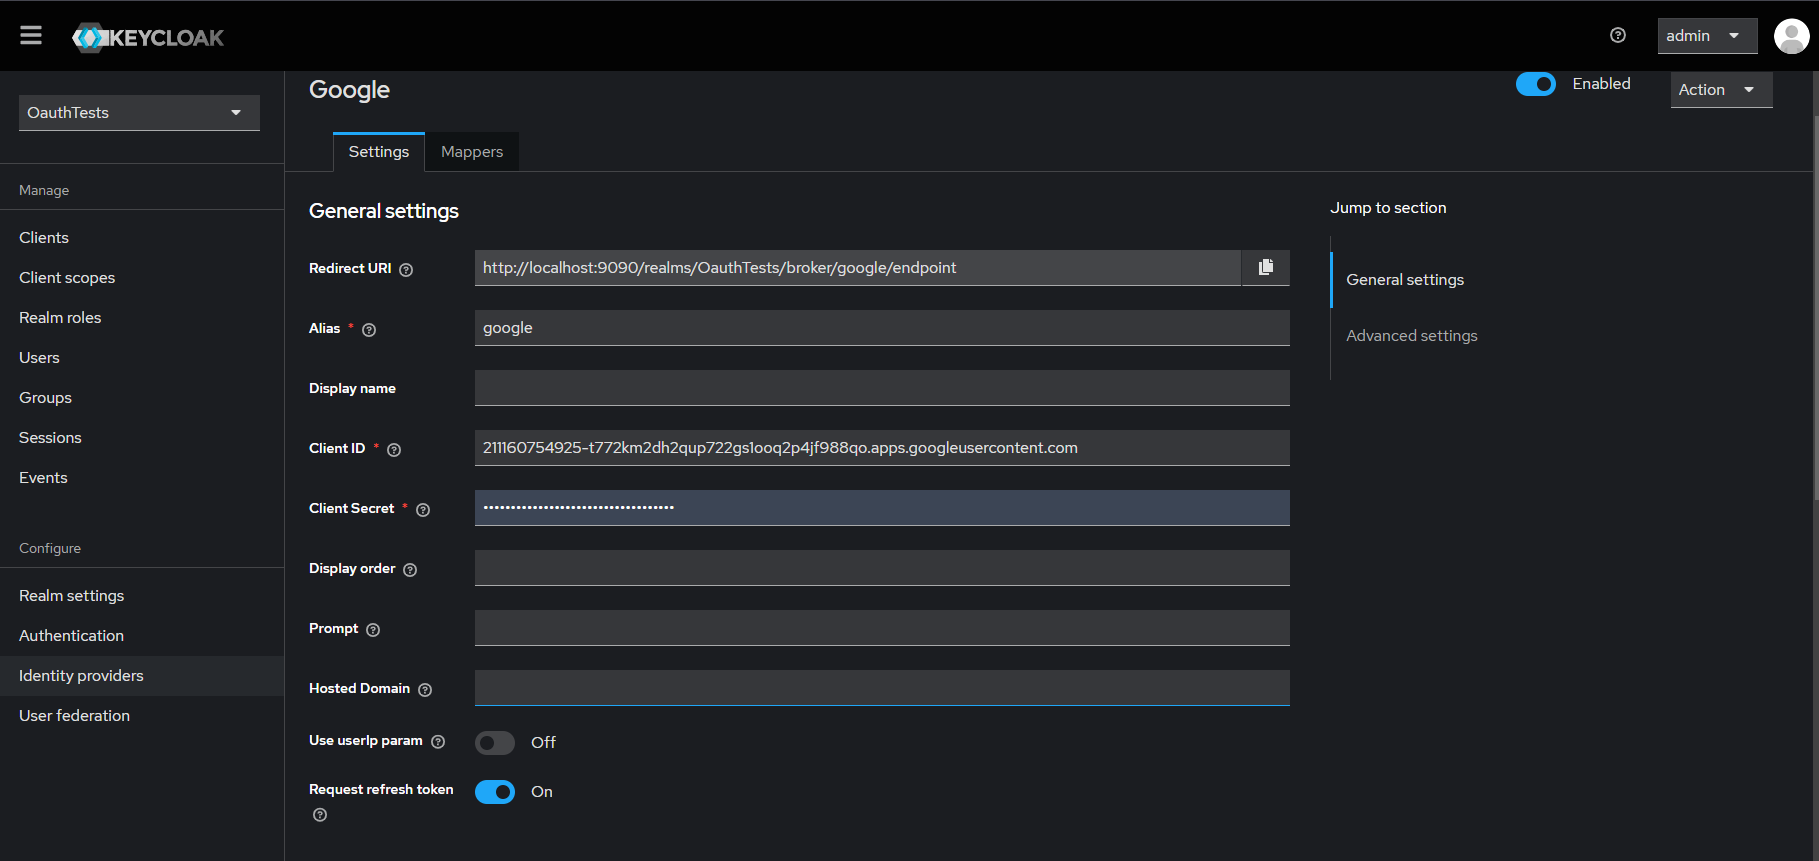Click the Client ID input field
Viewport: 1819px width, 861px height.
[x=882, y=448]
